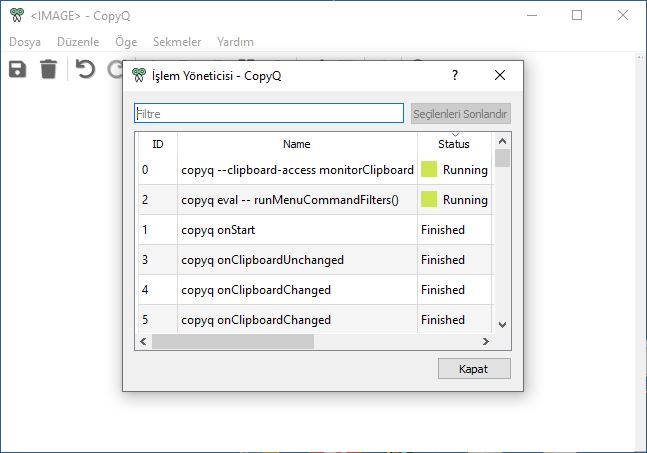Click the green status swatch for monitorClipboard
647x453 pixels.
pyautogui.click(x=429, y=170)
